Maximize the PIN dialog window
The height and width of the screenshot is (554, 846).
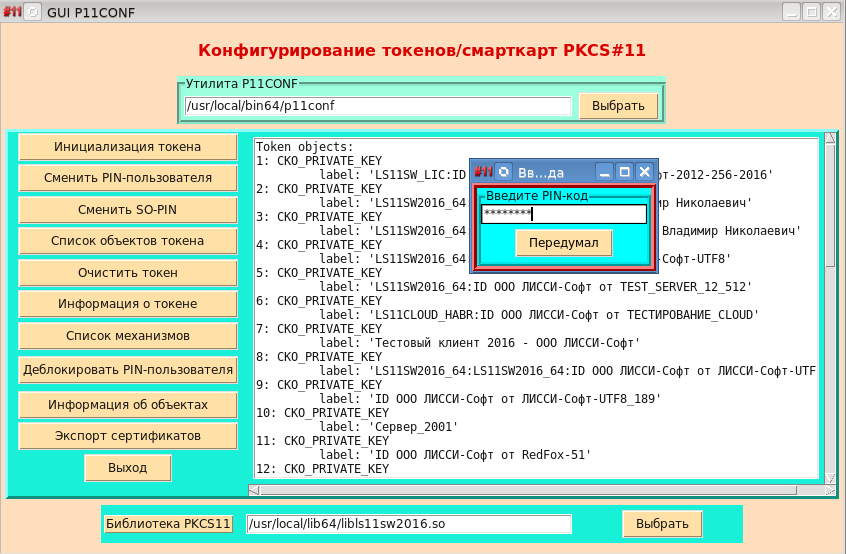coord(625,172)
